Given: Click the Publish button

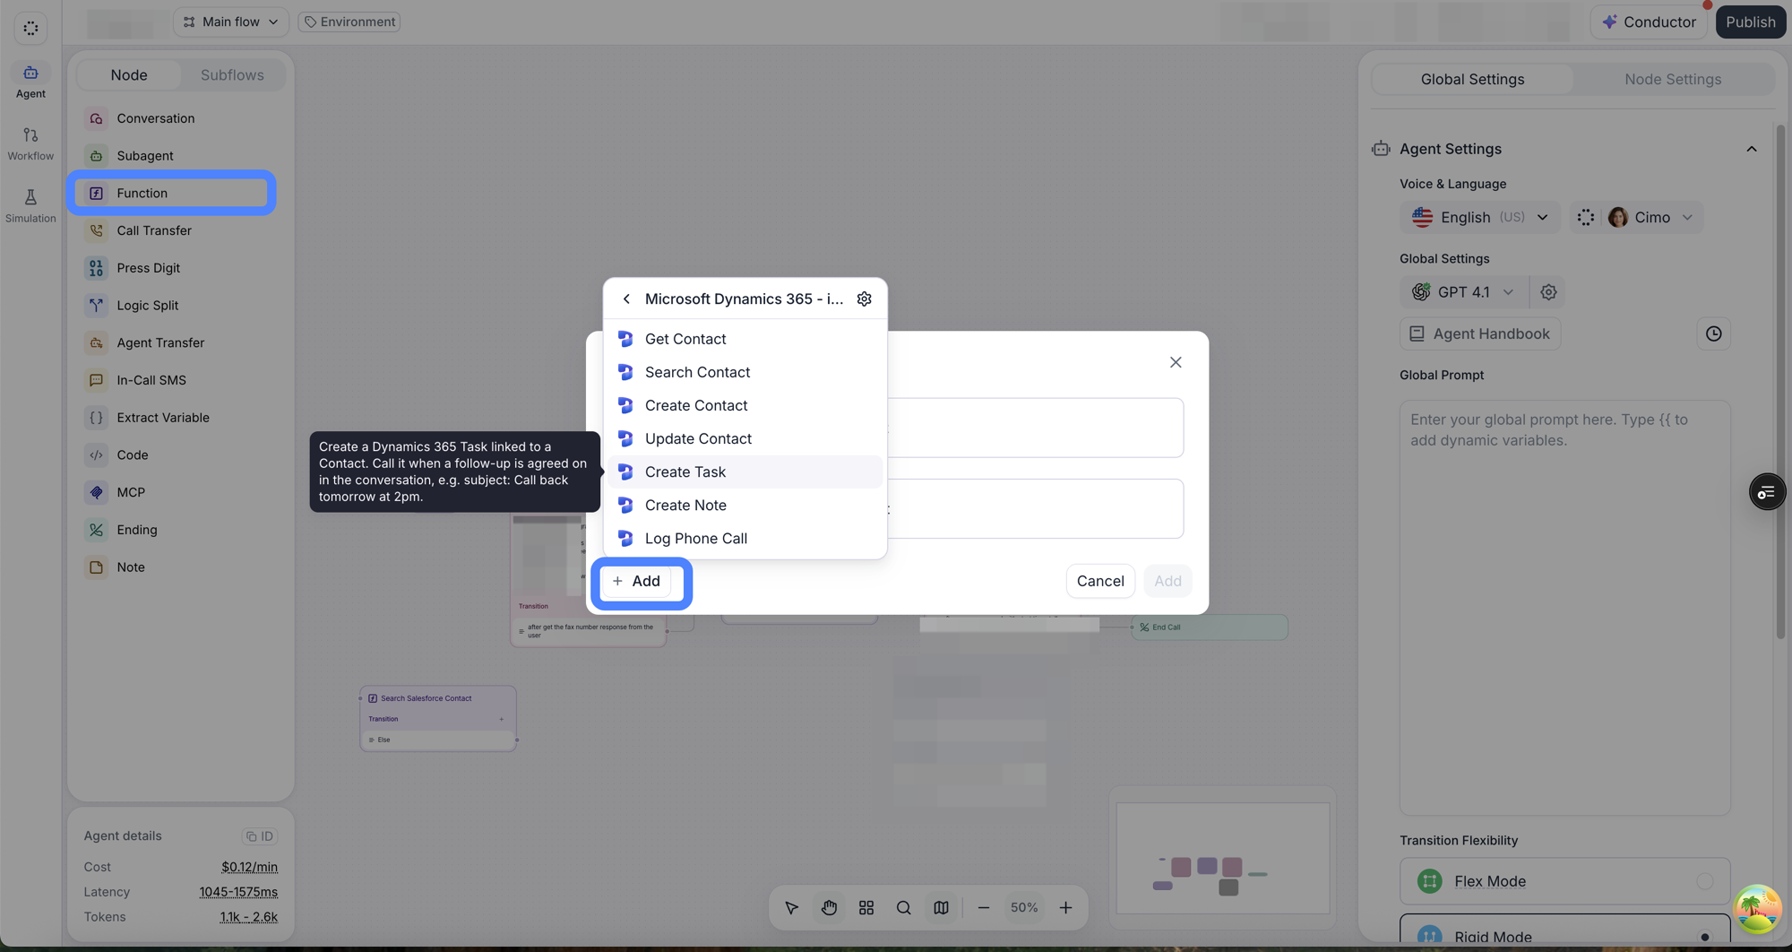Looking at the screenshot, I should point(1750,22).
